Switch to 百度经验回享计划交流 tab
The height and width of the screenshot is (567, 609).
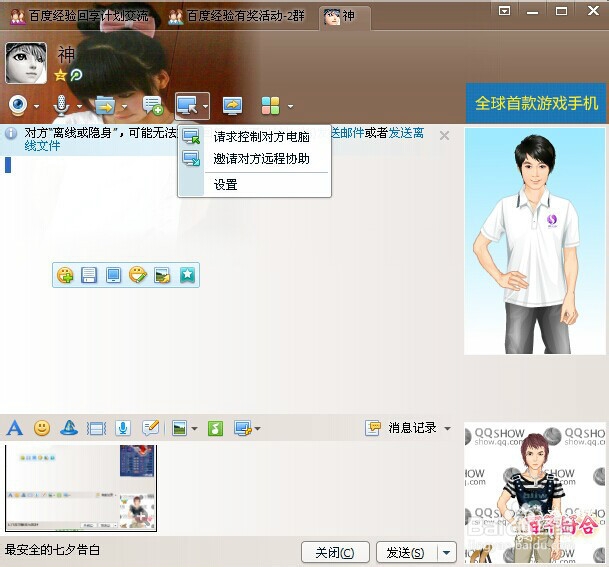(79, 16)
